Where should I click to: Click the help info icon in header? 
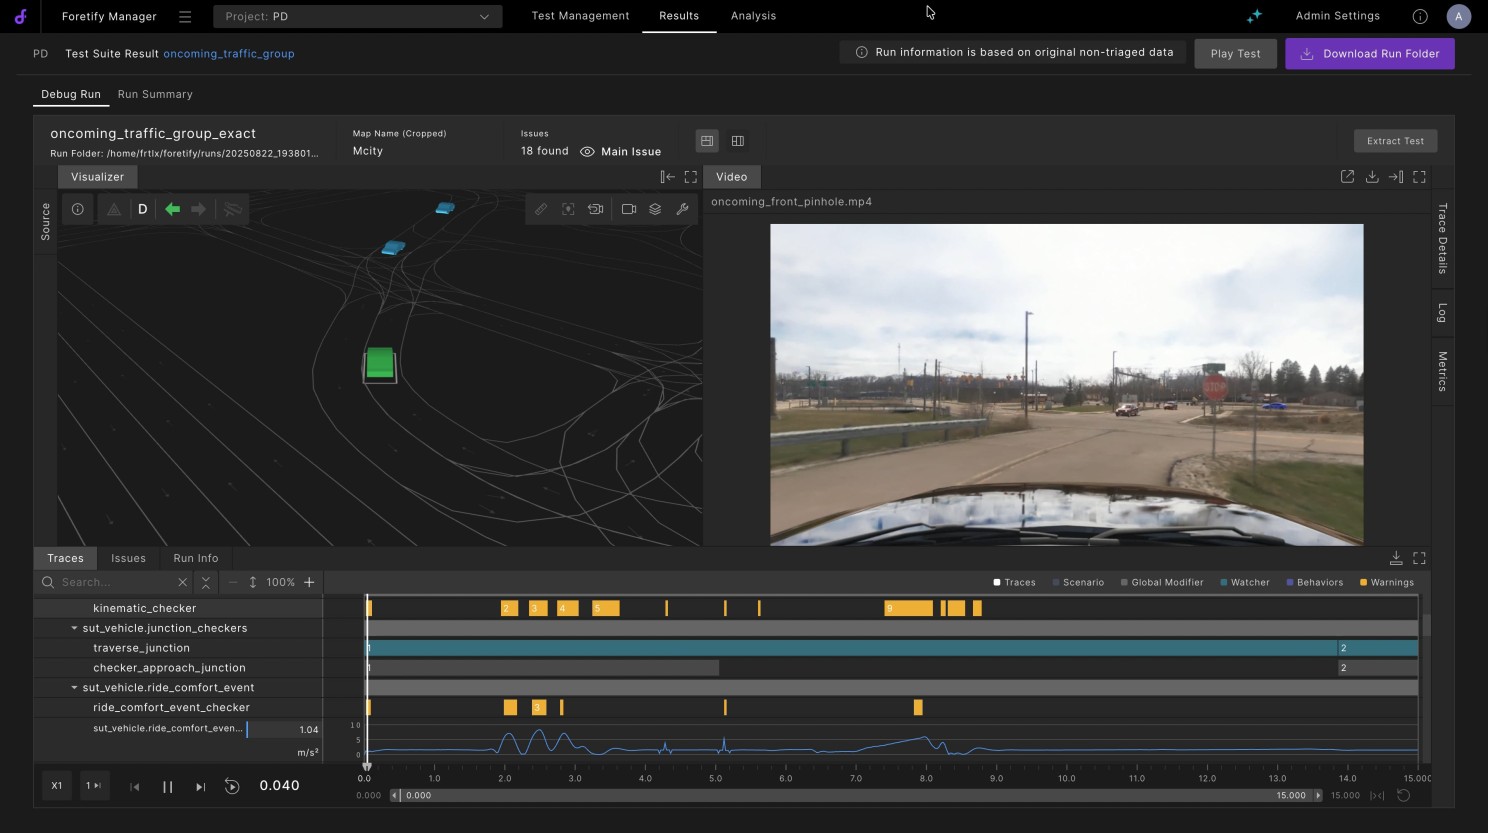[1420, 16]
